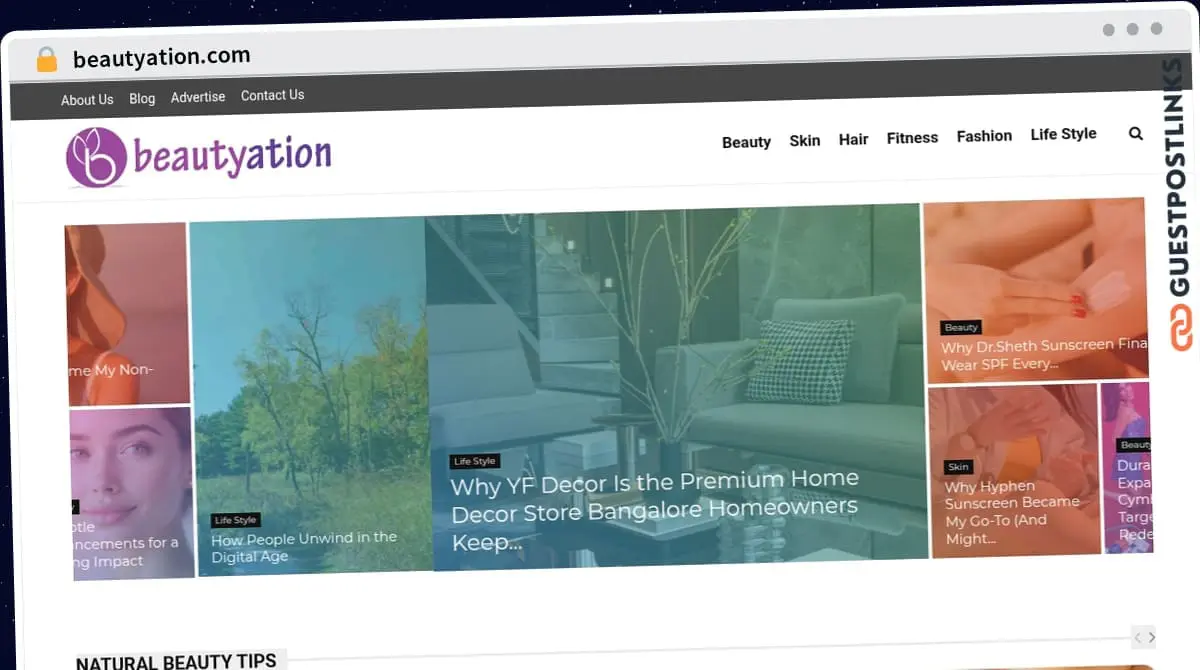This screenshot has width=1200, height=670.
Task: Select Blog in the top bar
Action: tap(141, 98)
